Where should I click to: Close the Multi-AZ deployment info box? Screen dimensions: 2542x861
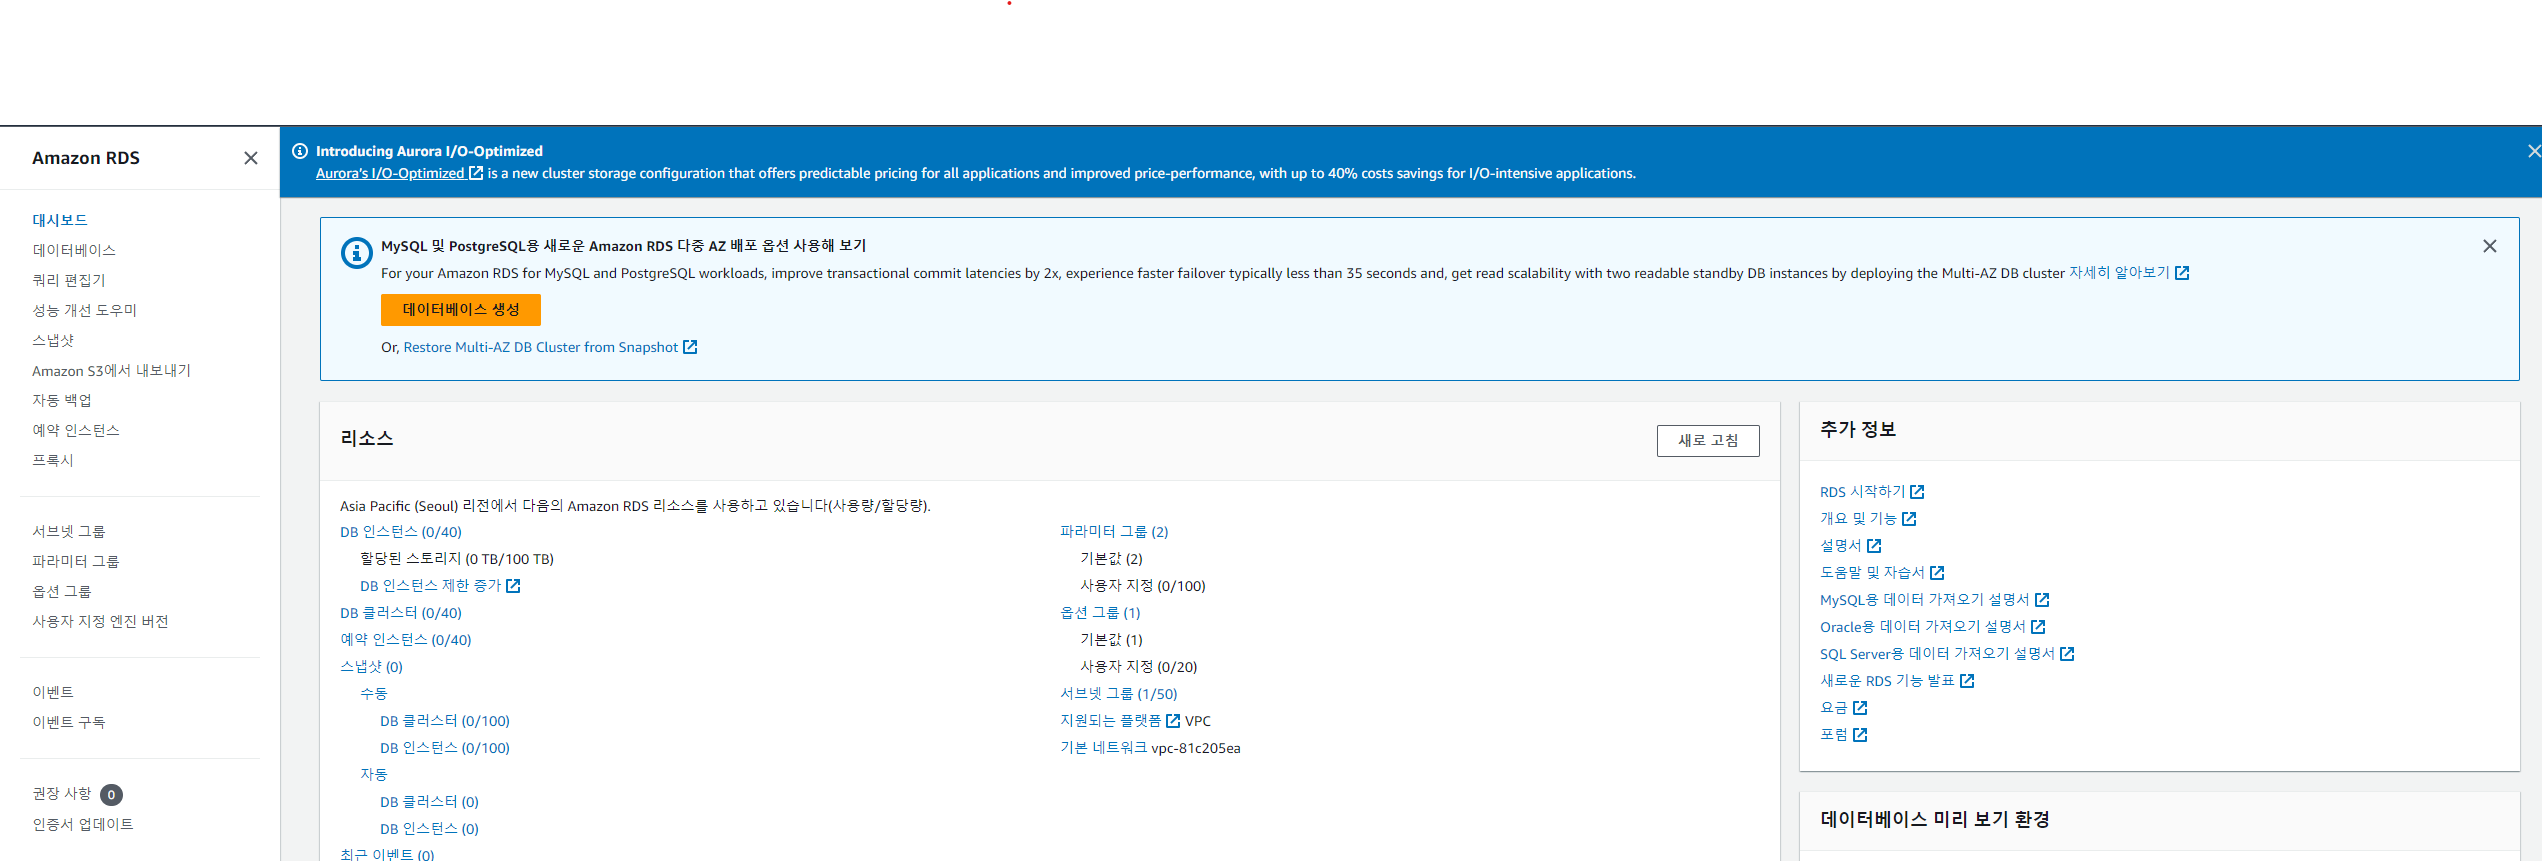tap(2490, 246)
